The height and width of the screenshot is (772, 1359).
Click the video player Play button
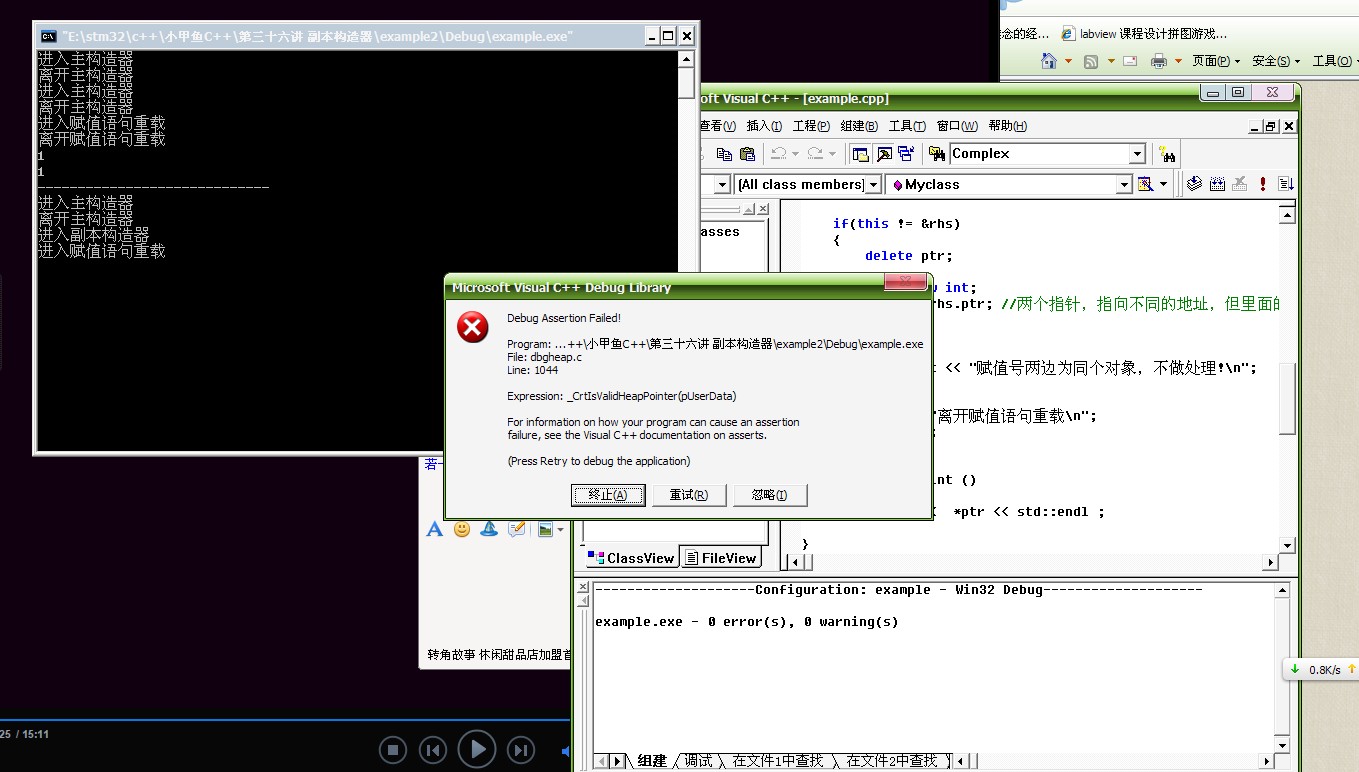click(x=477, y=749)
